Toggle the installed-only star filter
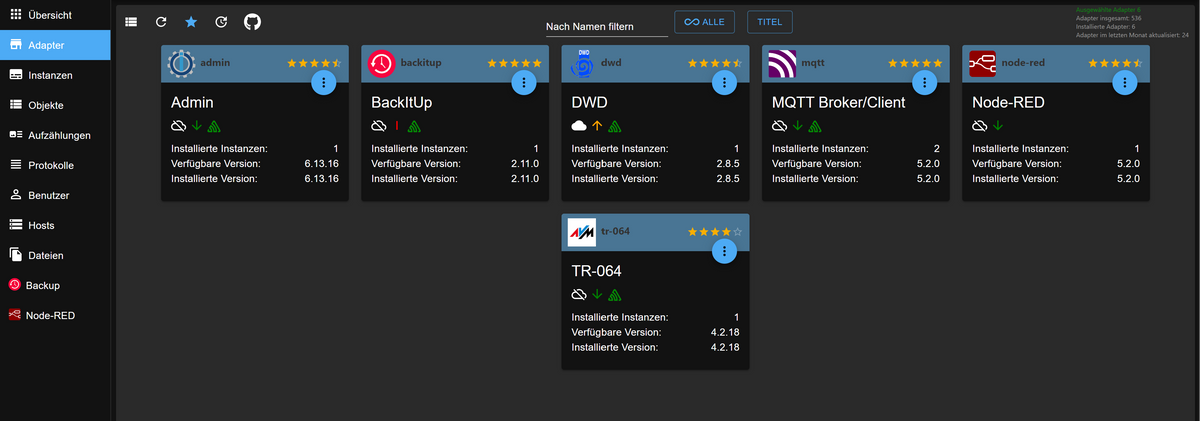Screen dimensions: 1200x421 click(191, 22)
